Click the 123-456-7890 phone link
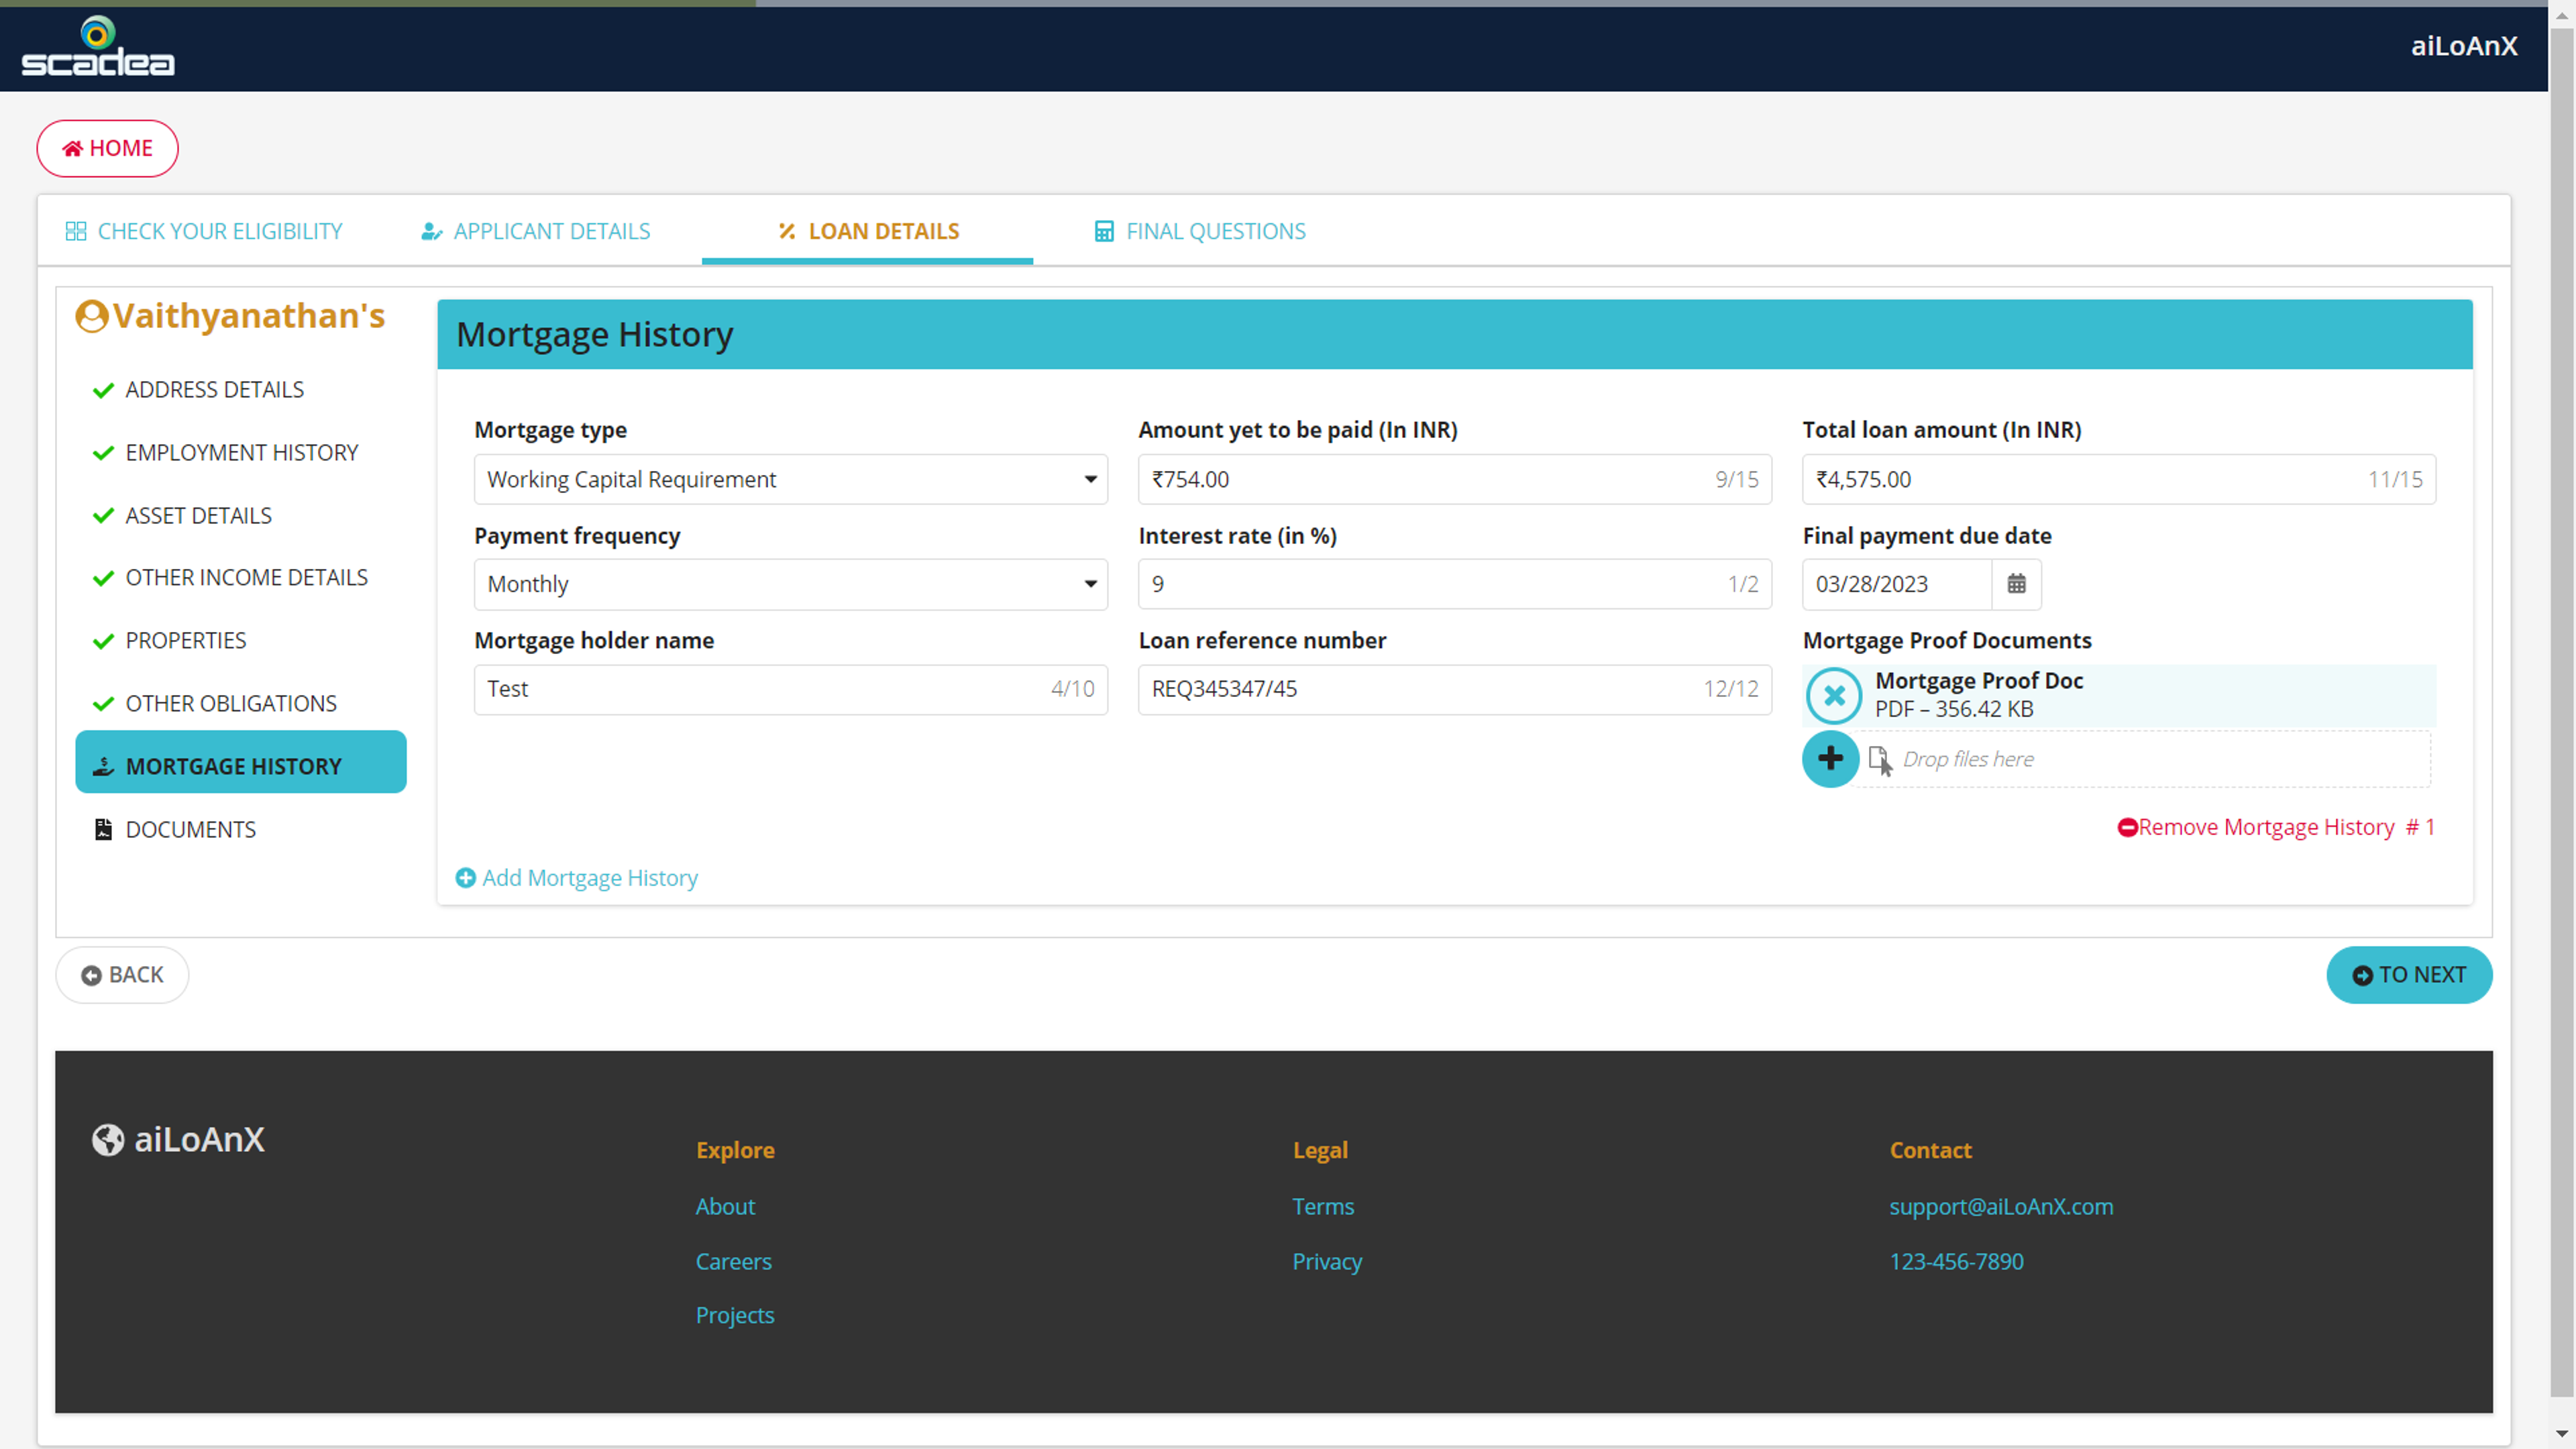Viewport: 2576px width, 1449px height. click(1956, 1261)
